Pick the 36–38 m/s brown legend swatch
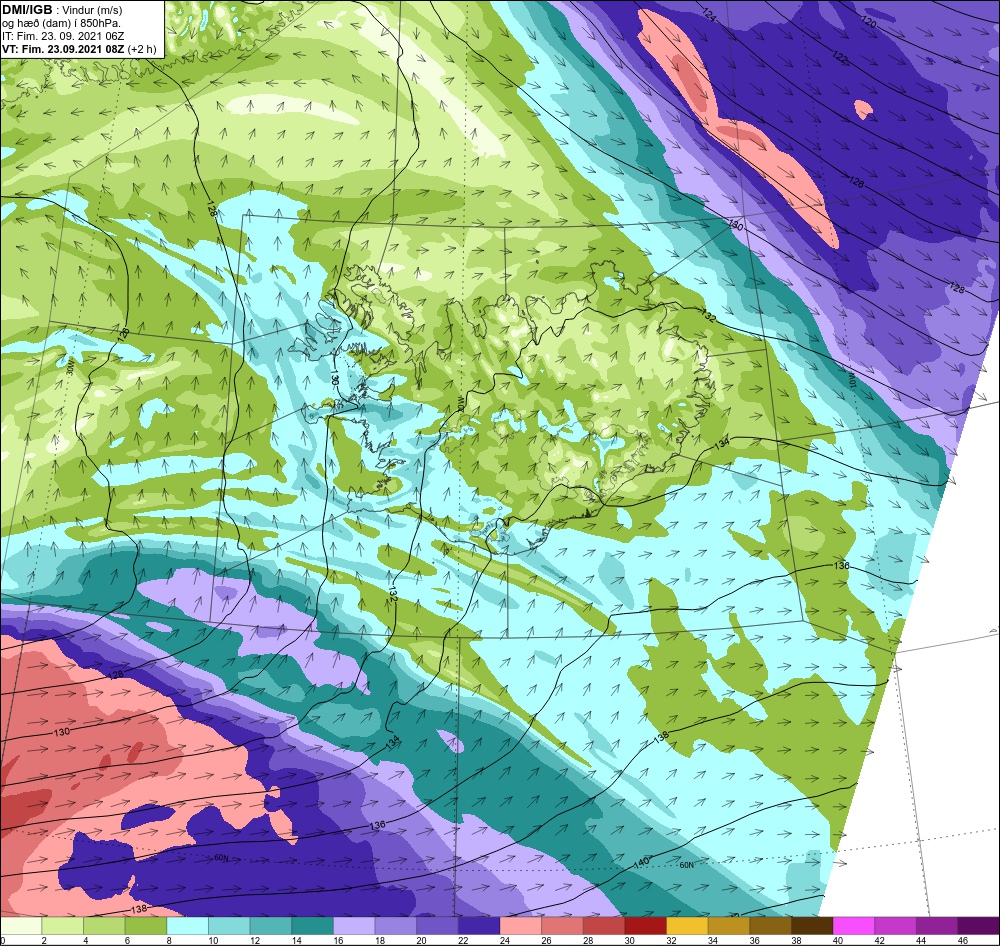Screen dimensions: 1000x946 click(x=771, y=925)
